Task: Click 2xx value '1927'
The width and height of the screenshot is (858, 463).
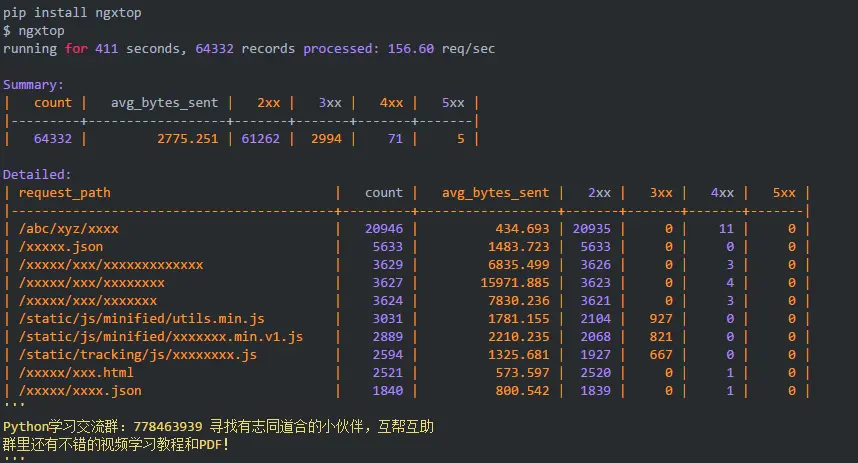Action: 596,355
